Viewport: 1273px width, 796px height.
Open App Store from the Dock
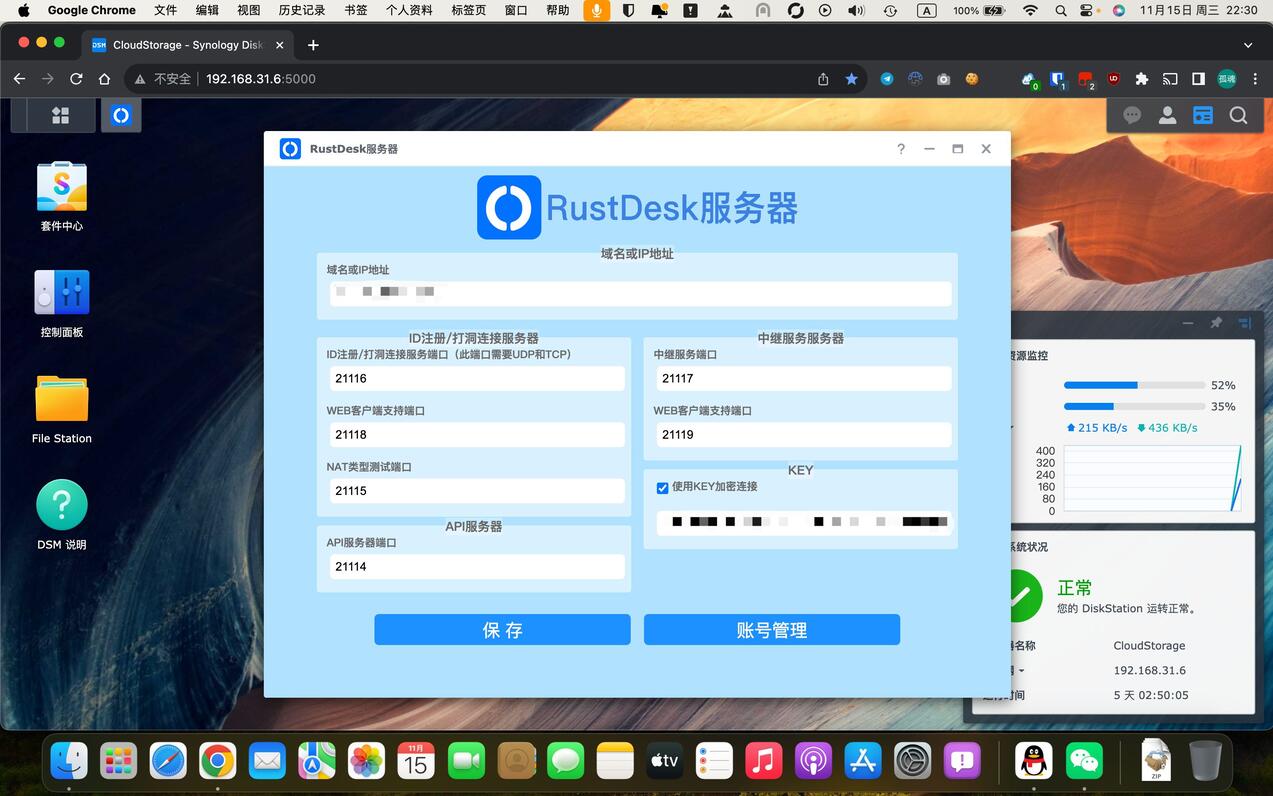(863, 762)
